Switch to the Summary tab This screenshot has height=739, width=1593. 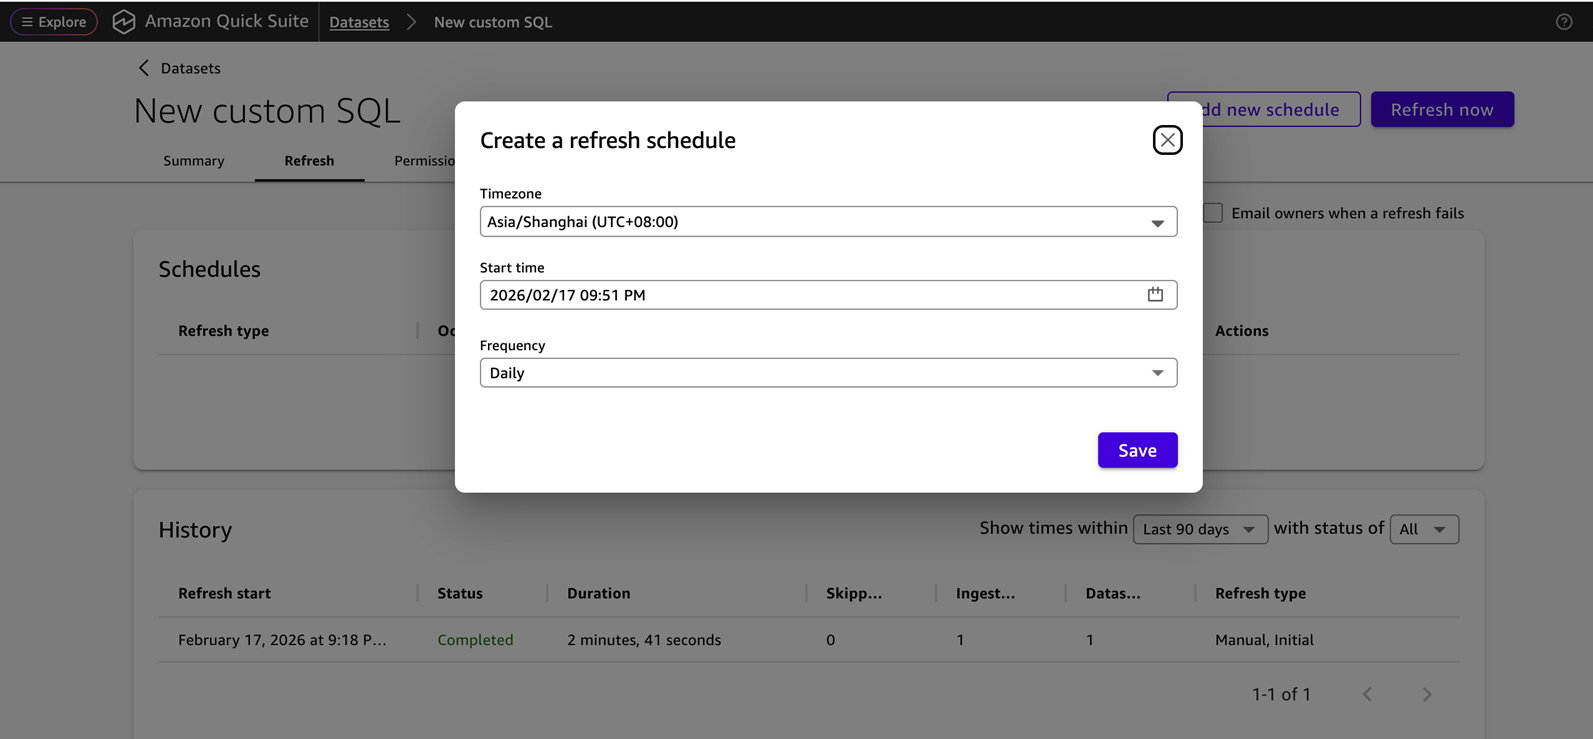point(194,161)
